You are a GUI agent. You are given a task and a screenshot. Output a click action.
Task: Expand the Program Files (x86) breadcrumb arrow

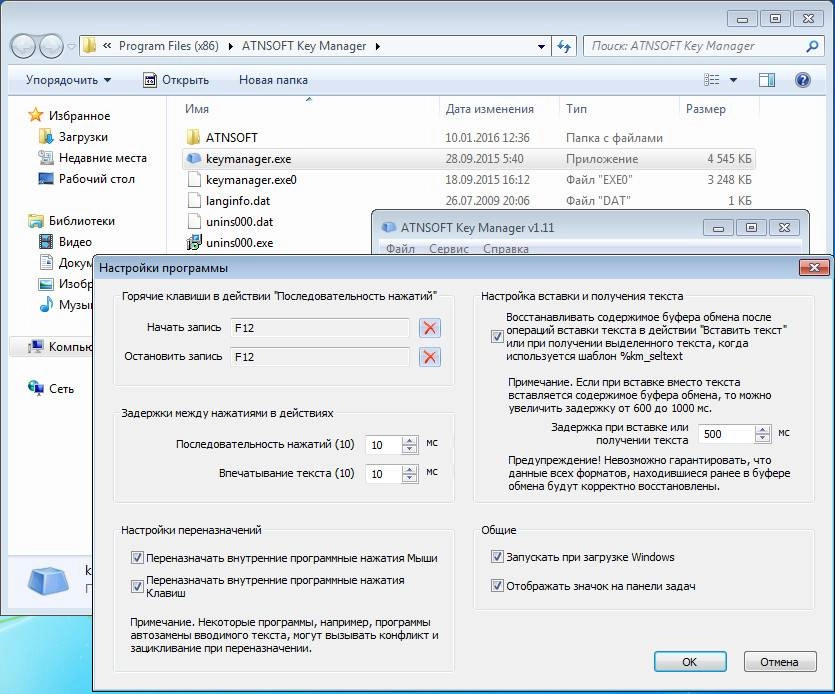click(231, 46)
